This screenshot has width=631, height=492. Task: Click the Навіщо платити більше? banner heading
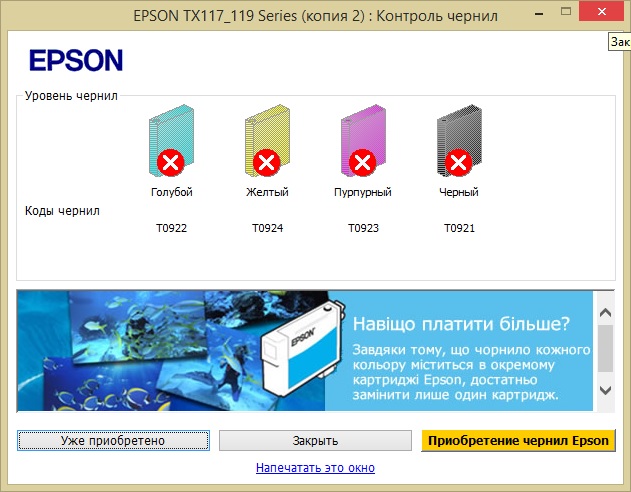[461, 323]
